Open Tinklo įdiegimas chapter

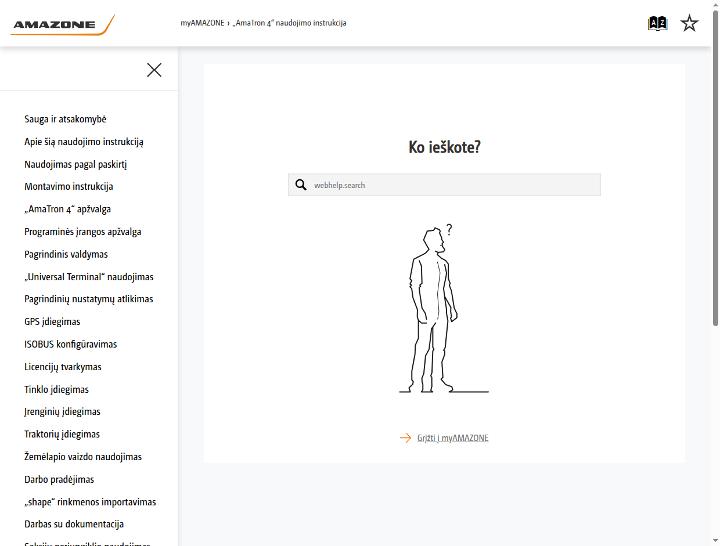(x=56, y=389)
